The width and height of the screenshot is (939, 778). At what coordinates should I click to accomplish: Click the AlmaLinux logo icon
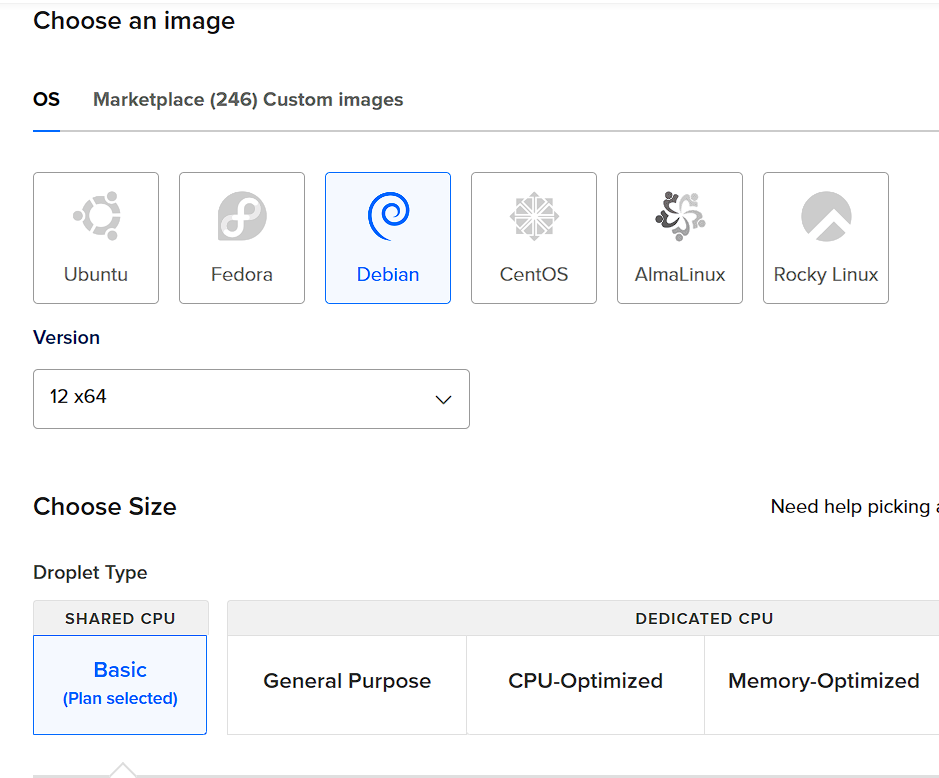(680, 216)
